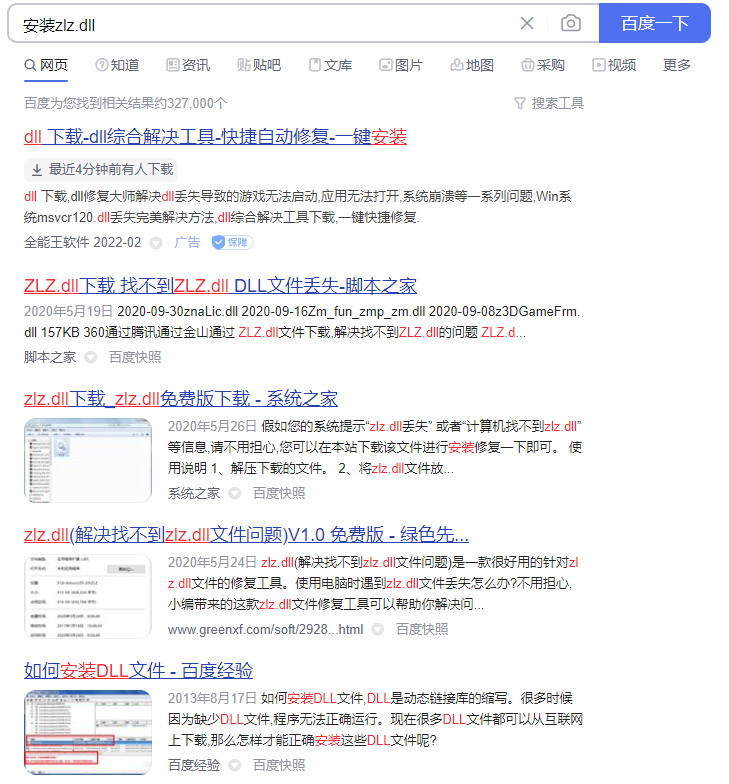Expand dropdown beside 全能王软件 2022-02
Image resolution: width=729 pixels, height=784 pixels.
click(156, 243)
